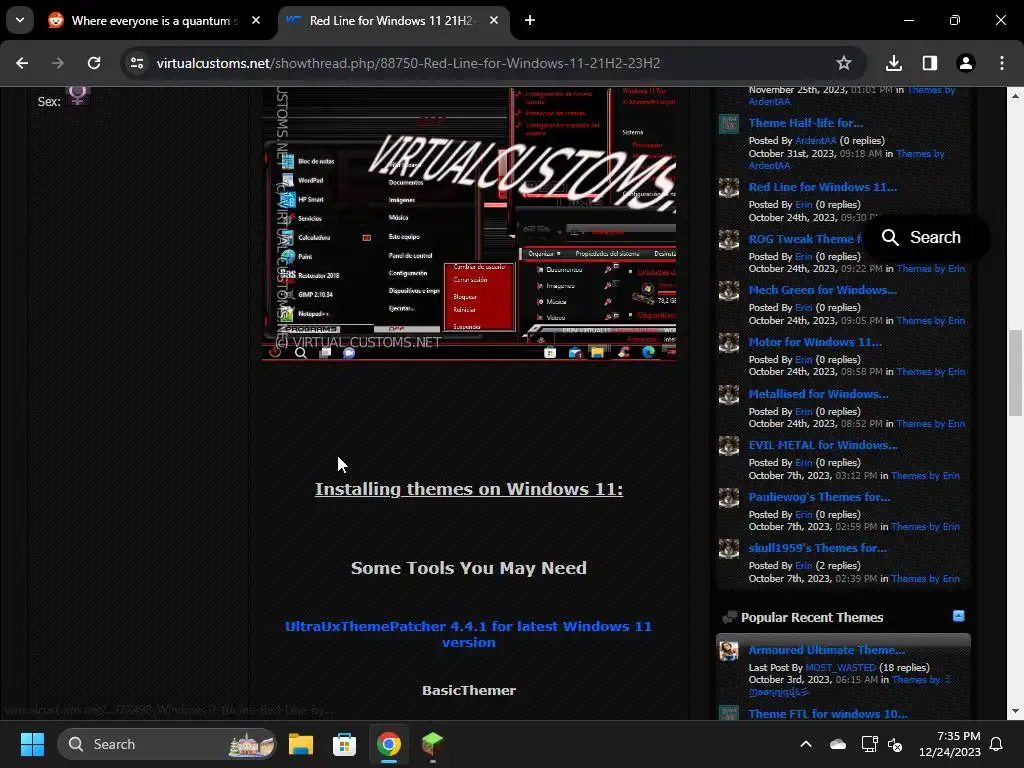The height and width of the screenshot is (768, 1024).
Task: Open the Chrome side panel
Action: click(930, 63)
